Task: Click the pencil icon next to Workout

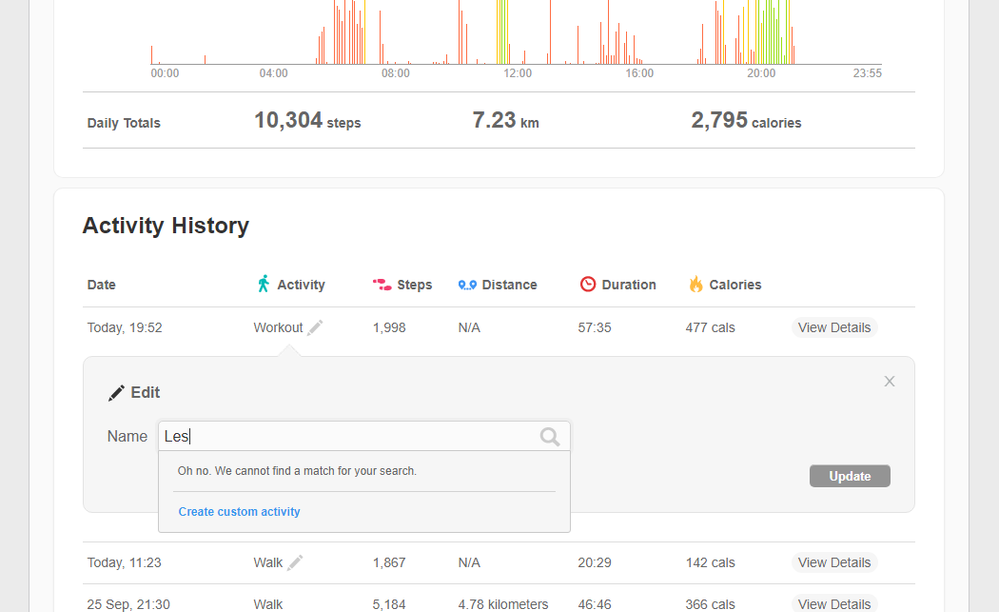Action: coord(316,328)
